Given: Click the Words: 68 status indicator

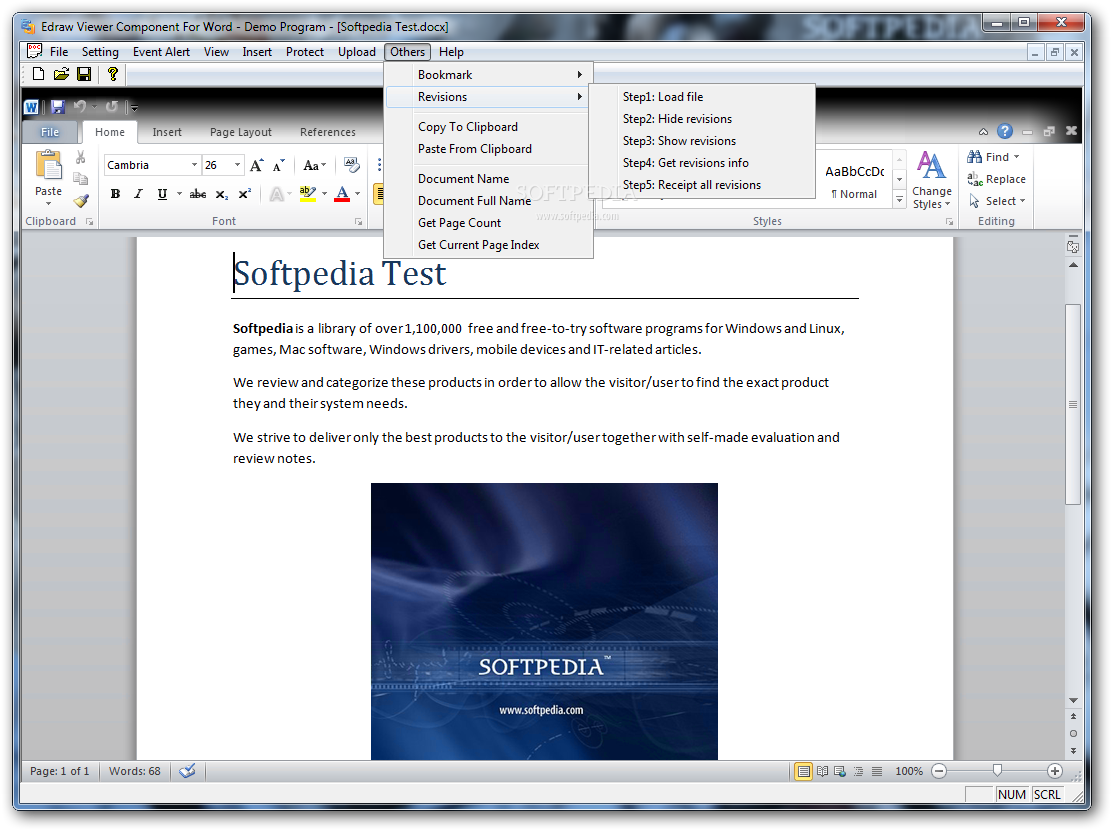Looking at the screenshot, I should (135, 771).
